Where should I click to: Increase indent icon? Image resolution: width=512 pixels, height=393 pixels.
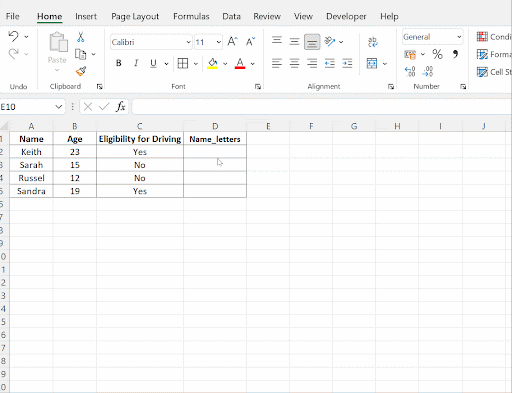347,63
